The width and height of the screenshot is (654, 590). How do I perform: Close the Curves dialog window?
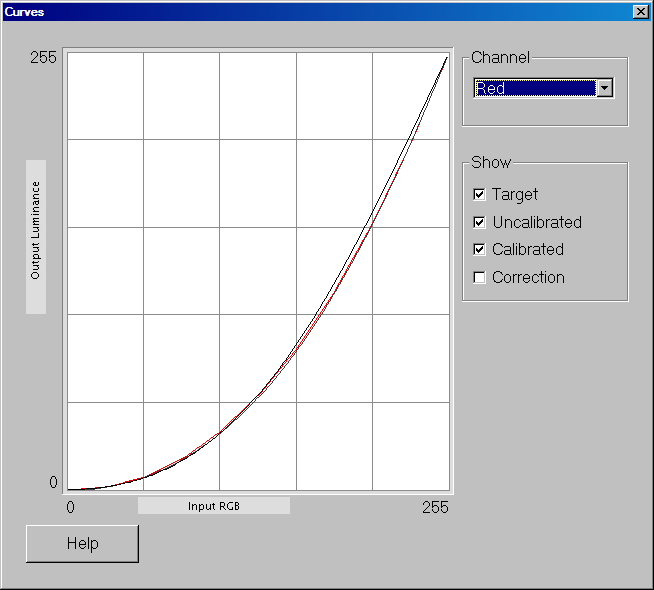[x=640, y=12]
